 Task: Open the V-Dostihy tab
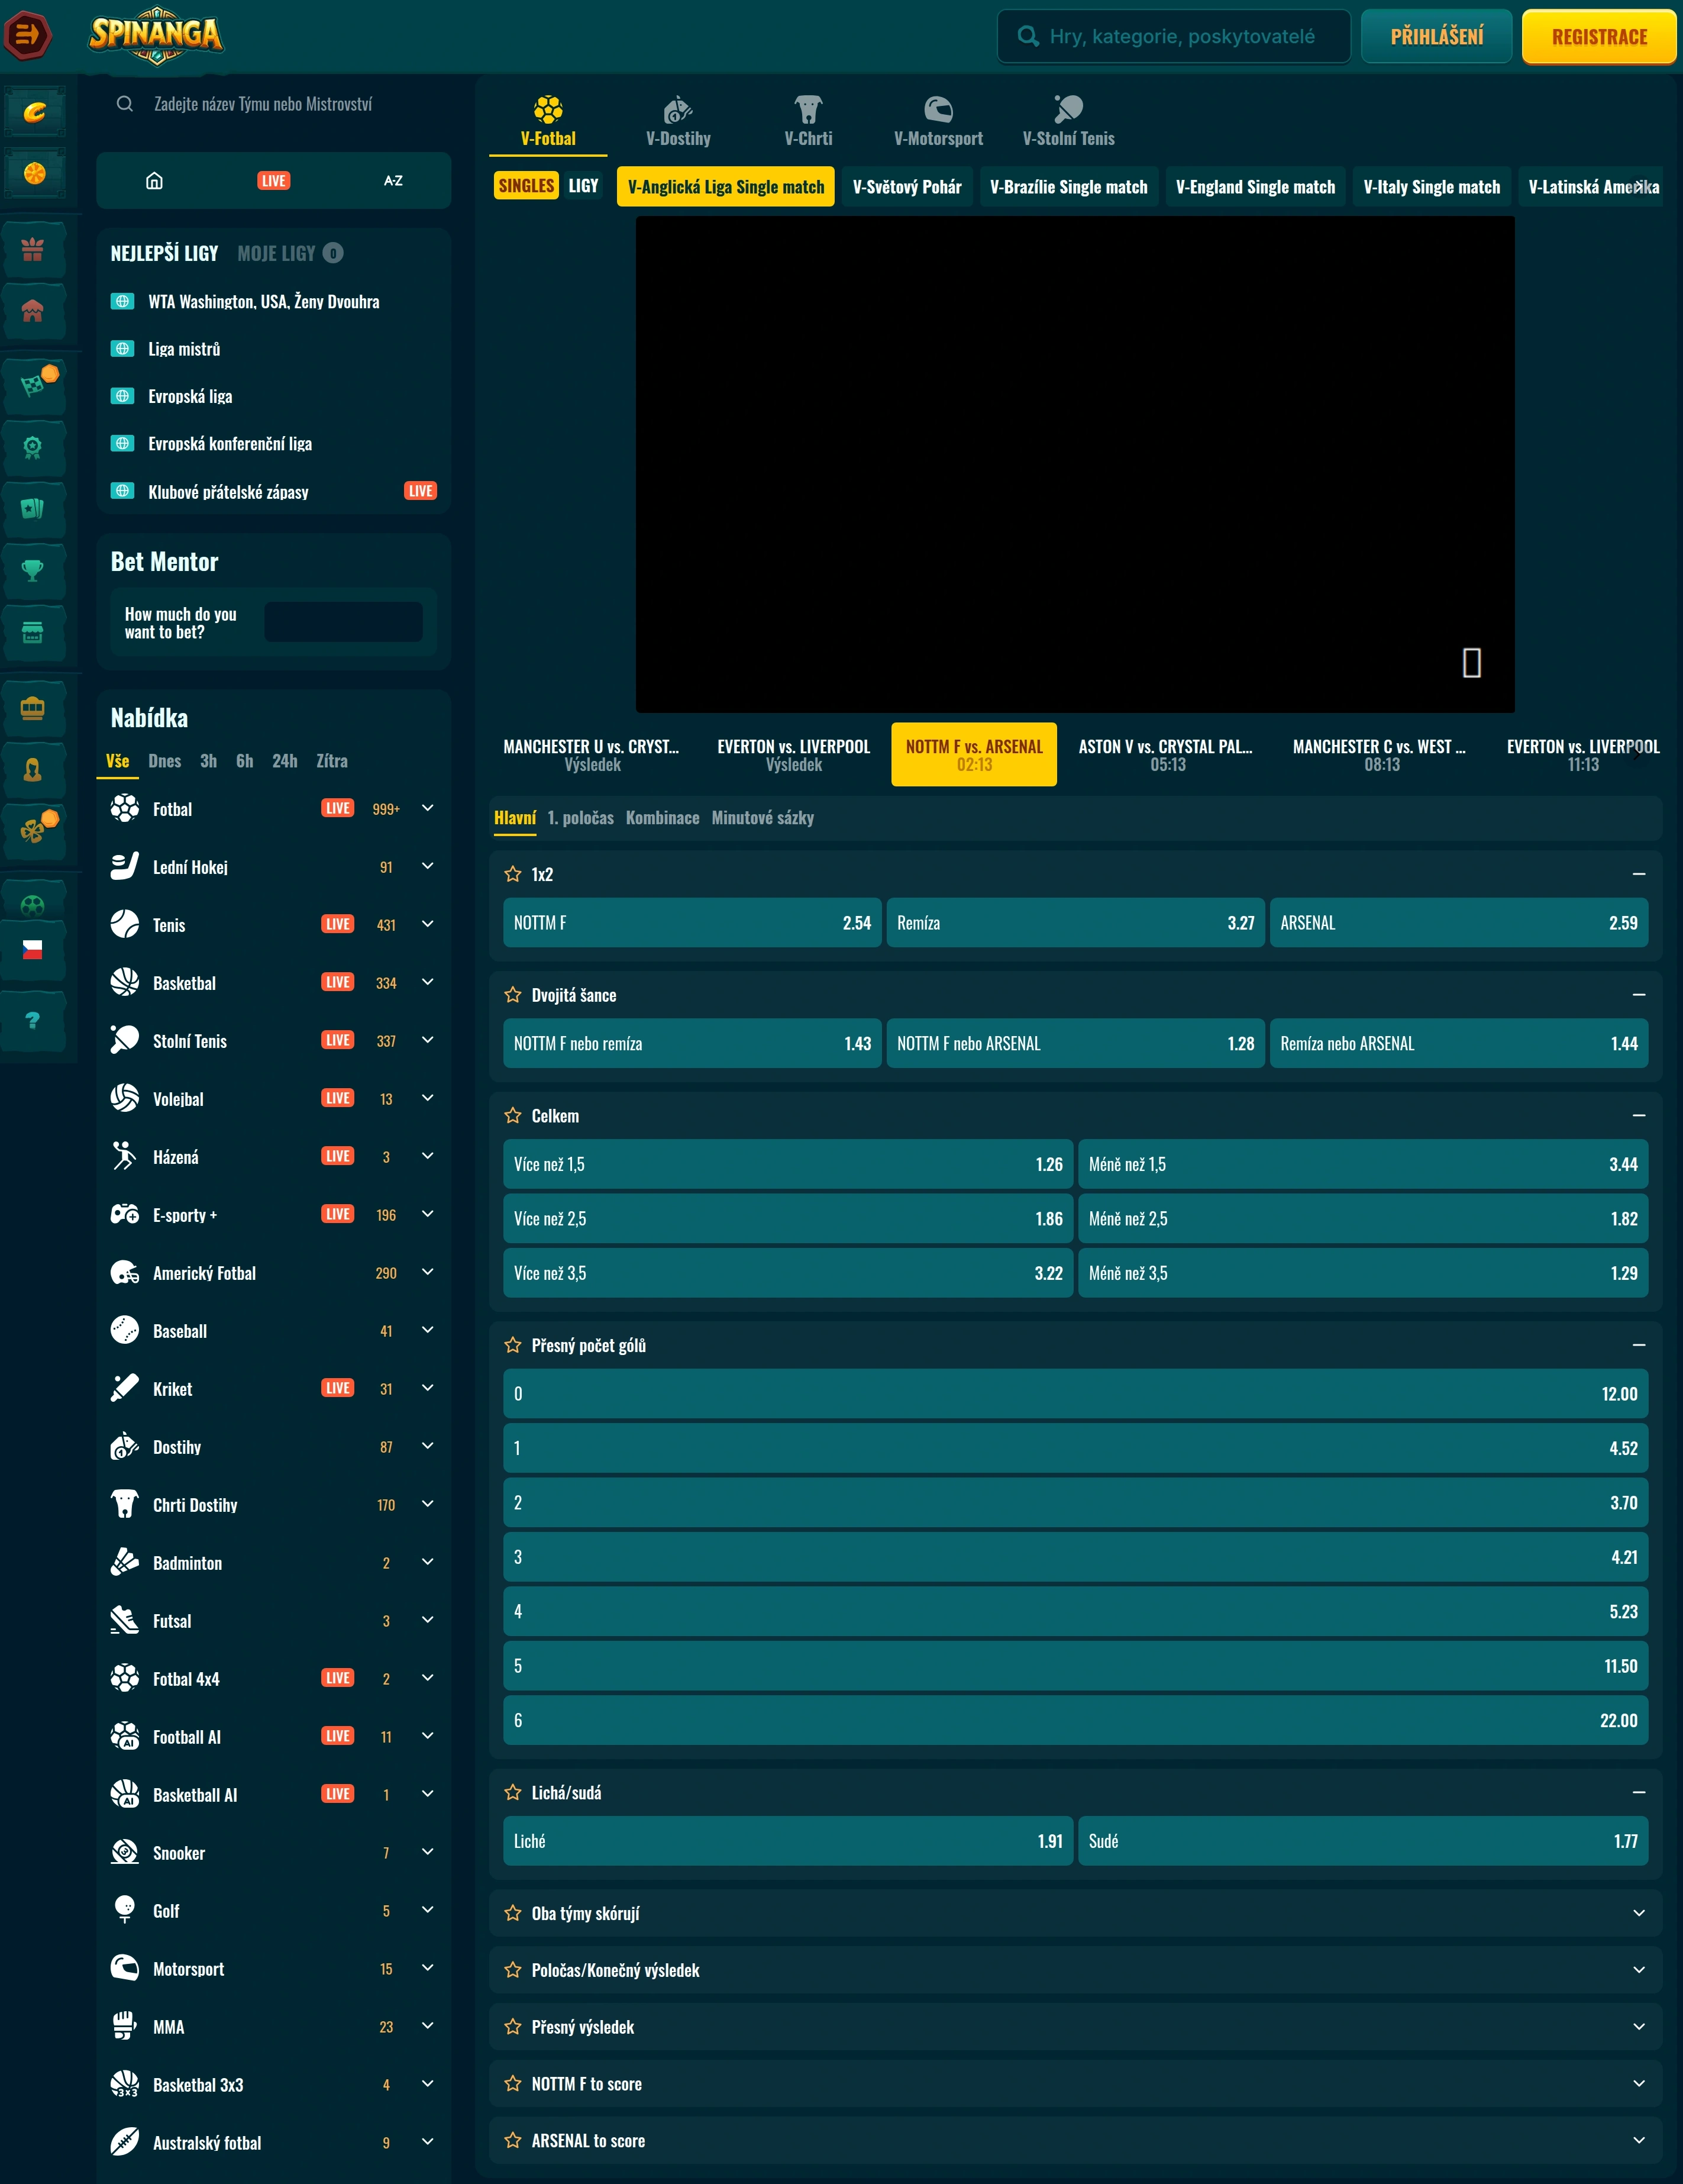click(x=678, y=121)
